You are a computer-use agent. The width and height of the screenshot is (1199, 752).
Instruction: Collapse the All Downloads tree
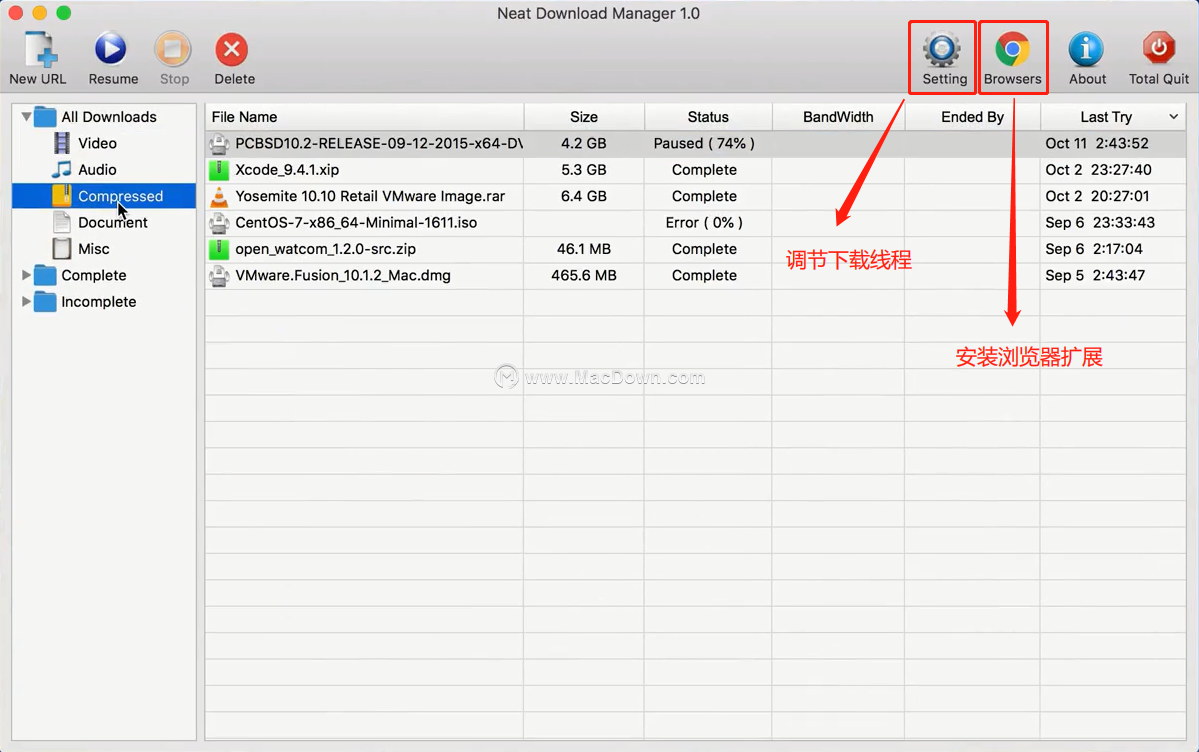26,117
